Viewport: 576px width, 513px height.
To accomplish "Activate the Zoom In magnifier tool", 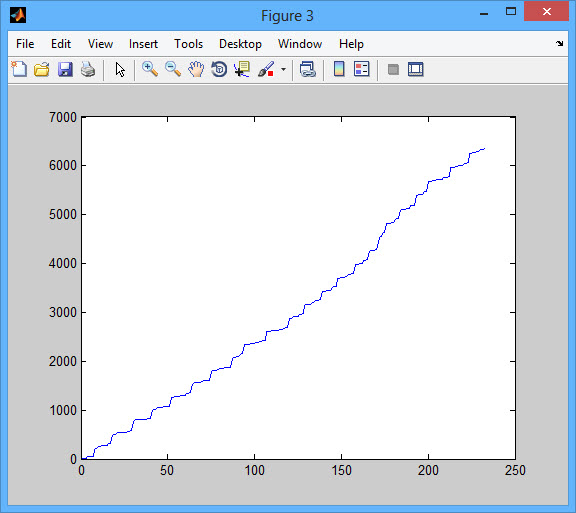I will pyautogui.click(x=150, y=69).
